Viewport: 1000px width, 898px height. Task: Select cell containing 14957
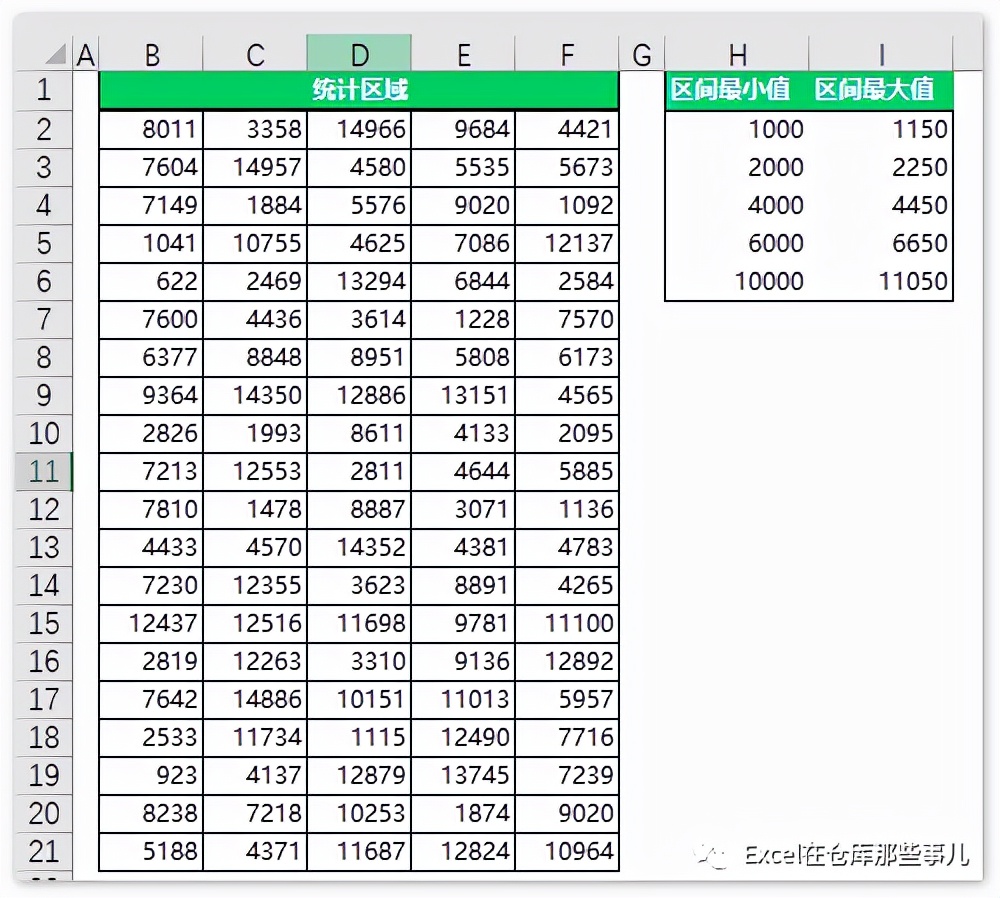[255, 168]
